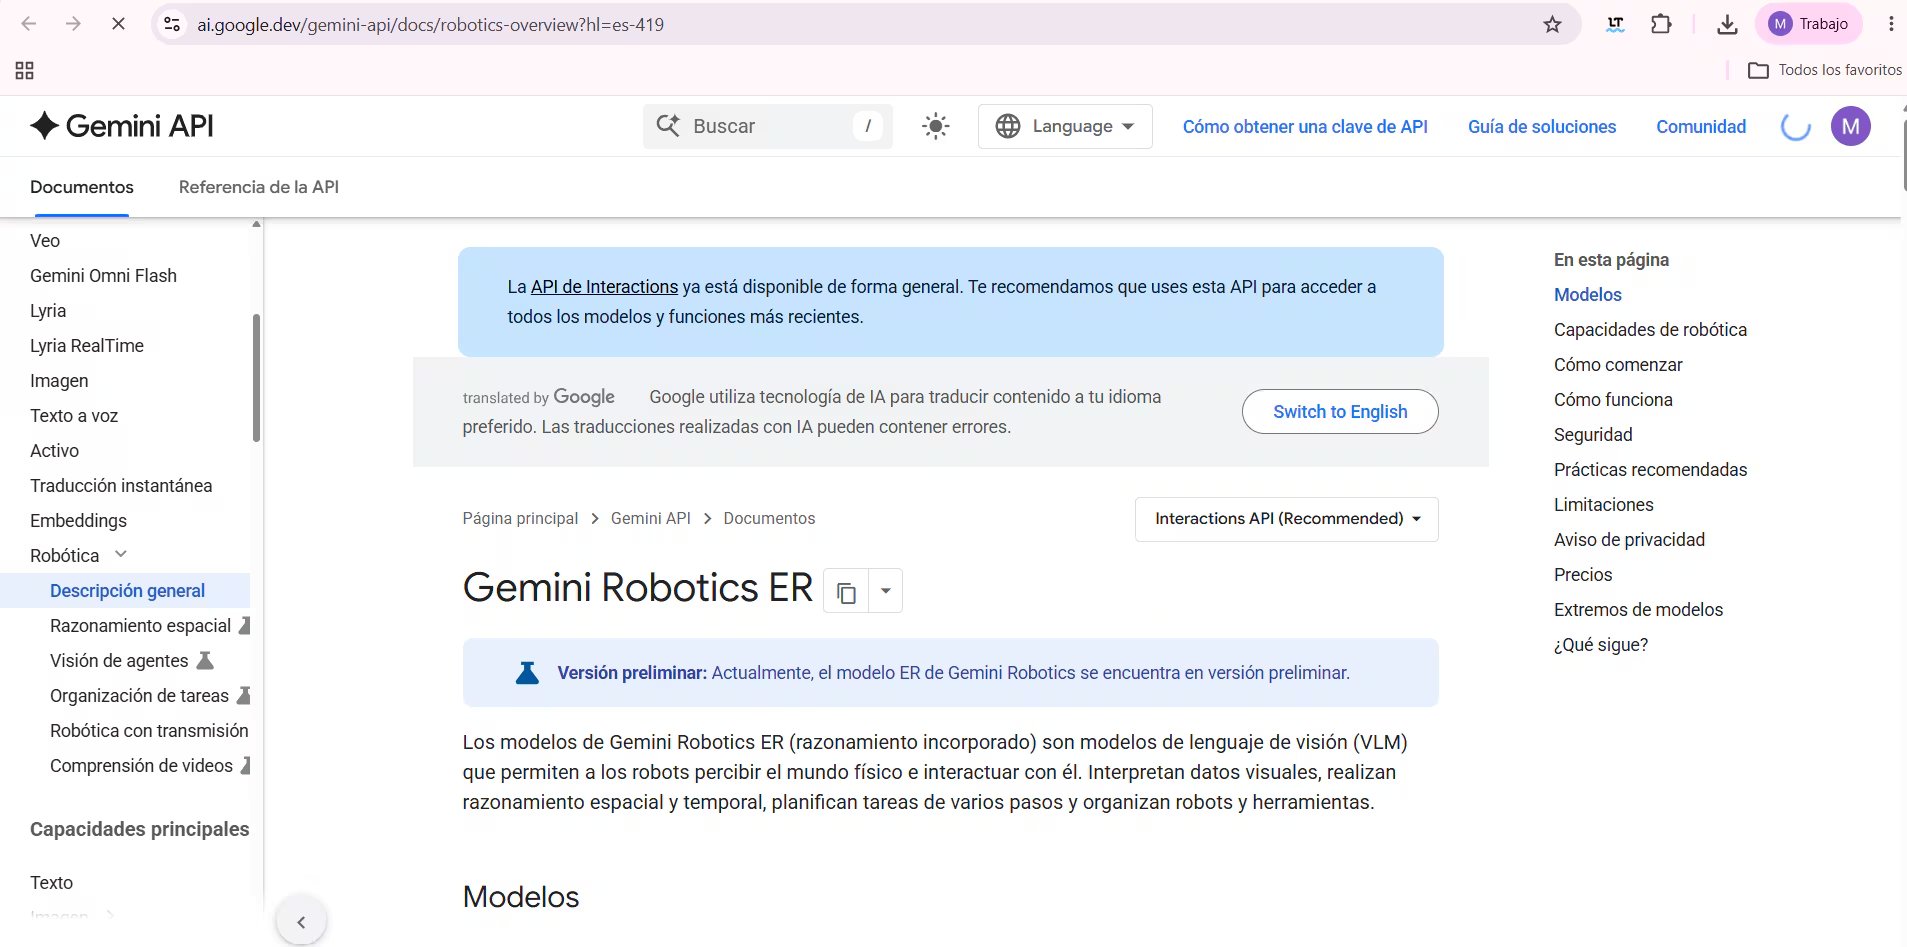Jump to Seguridad section
This screenshot has width=1907, height=947.
point(1593,435)
